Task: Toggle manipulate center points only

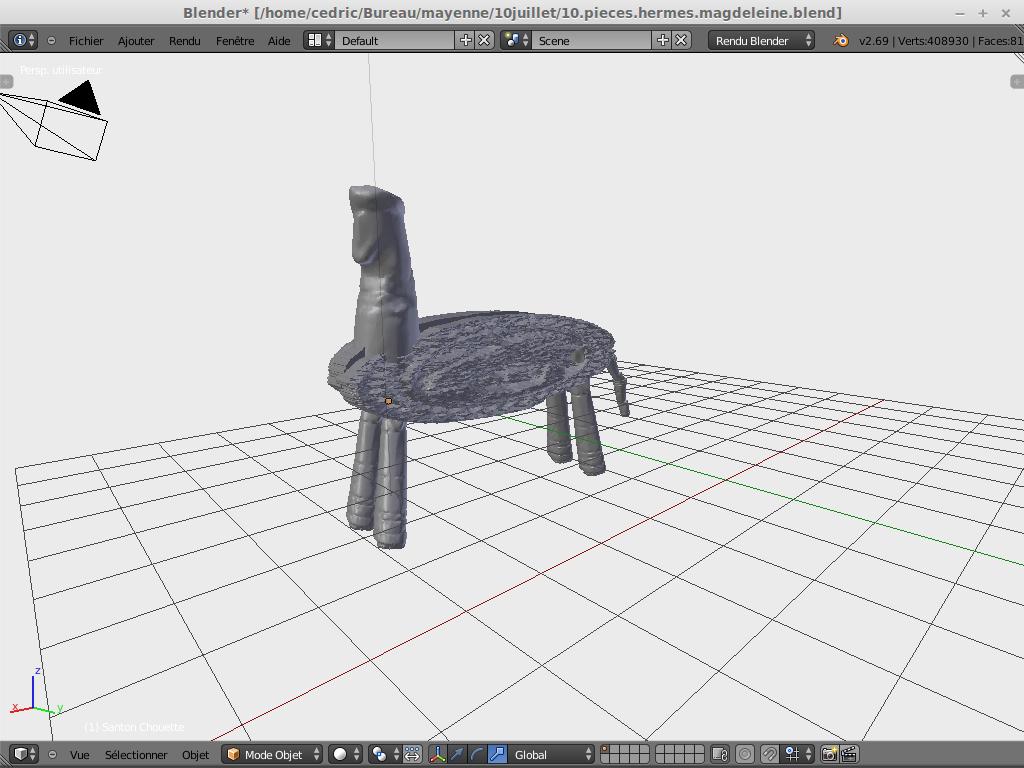Action: (x=412, y=754)
